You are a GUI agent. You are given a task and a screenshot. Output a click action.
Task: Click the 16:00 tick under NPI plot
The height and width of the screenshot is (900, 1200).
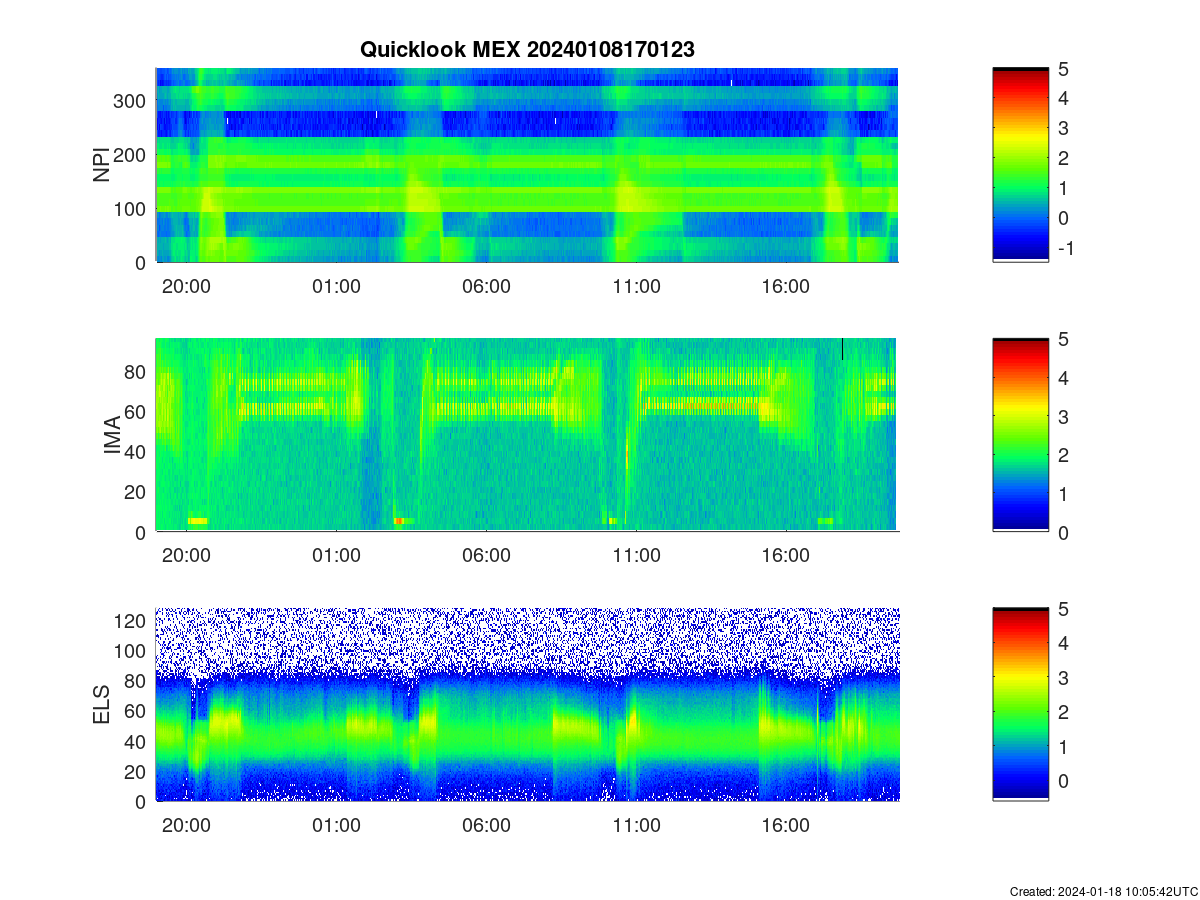click(786, 287)
